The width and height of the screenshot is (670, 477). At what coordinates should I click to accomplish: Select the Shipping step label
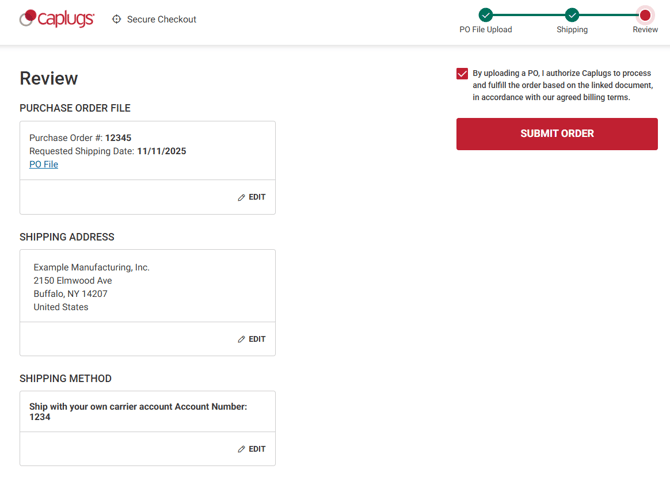click(x=572, y=30)
